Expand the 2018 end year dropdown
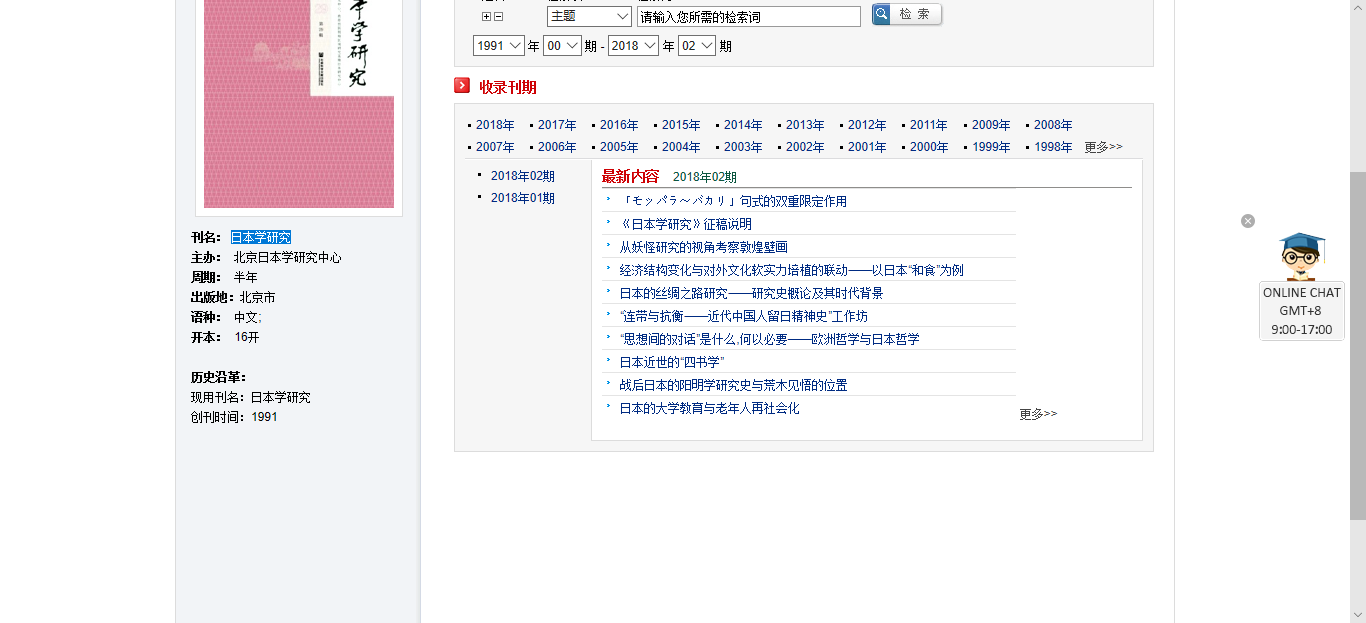 pyautogui.click(x=633, y=46)
